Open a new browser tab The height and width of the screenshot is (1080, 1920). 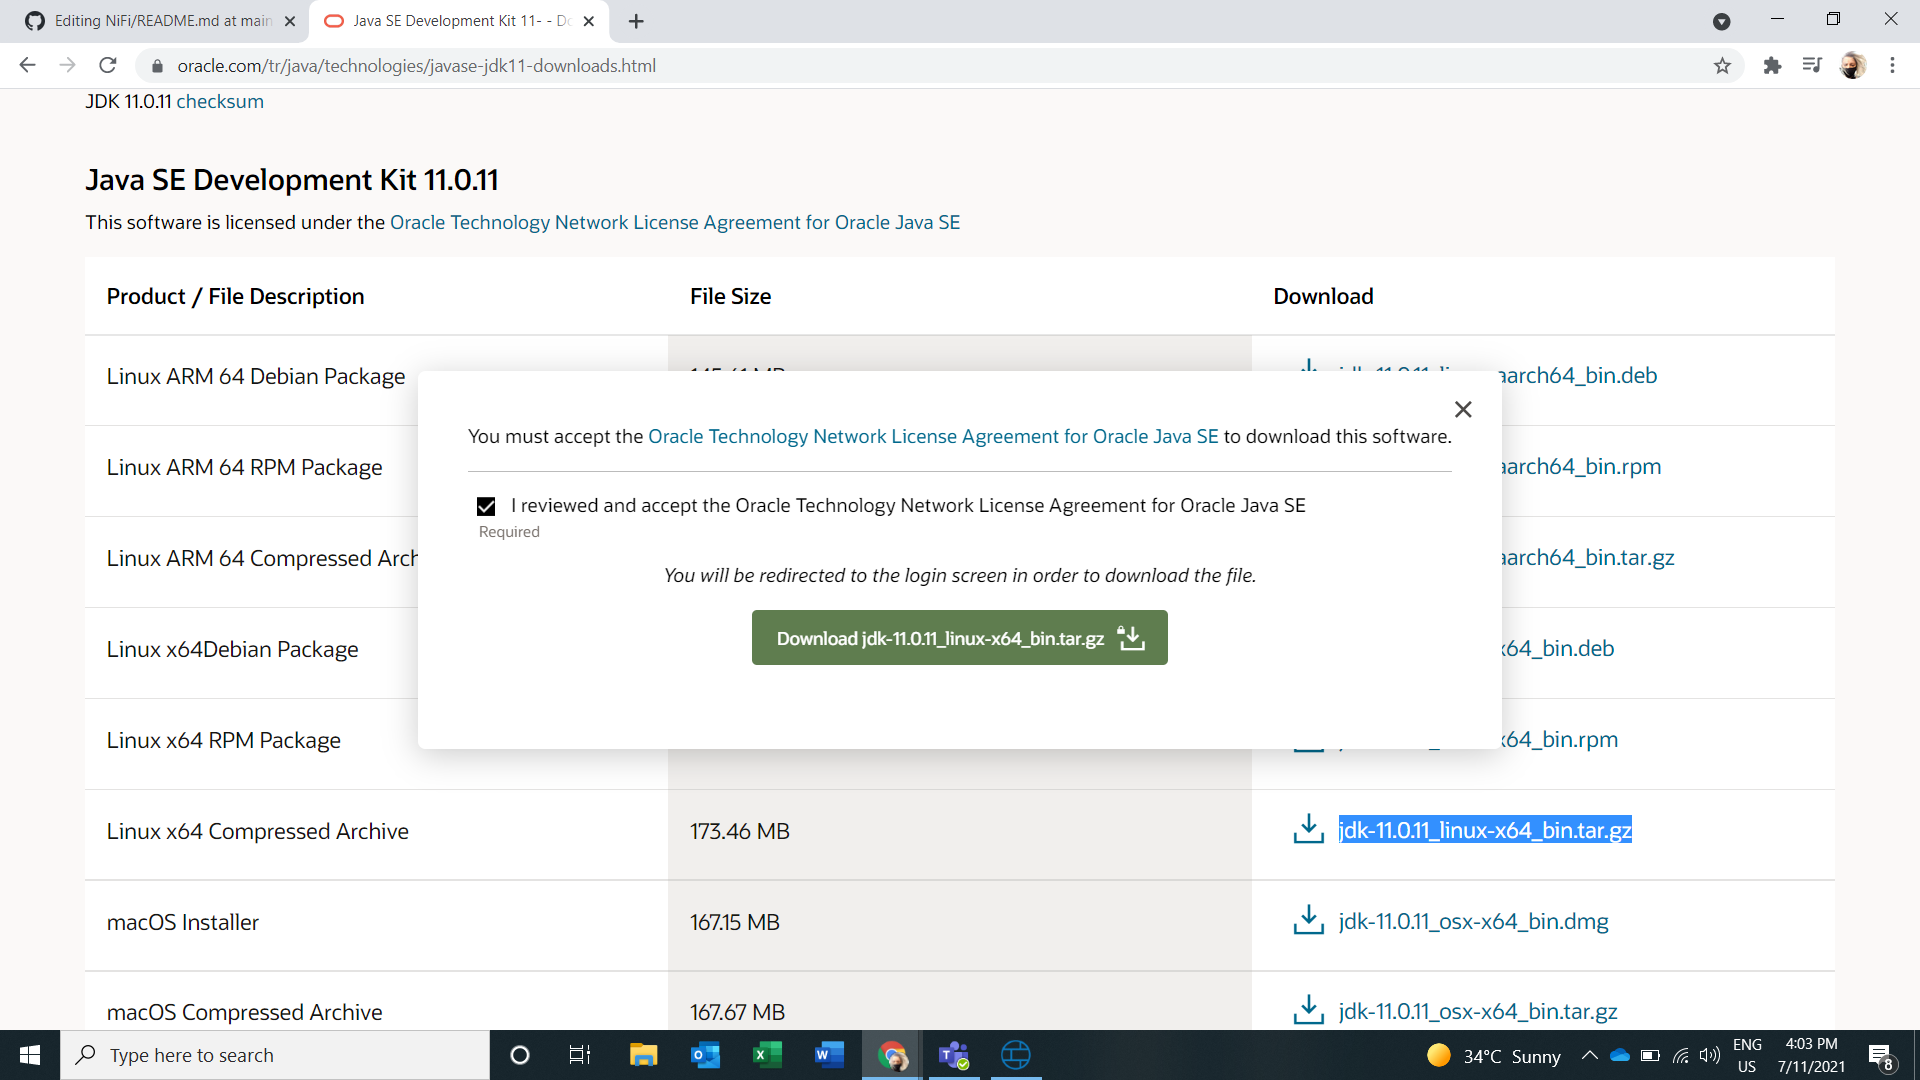636,21
